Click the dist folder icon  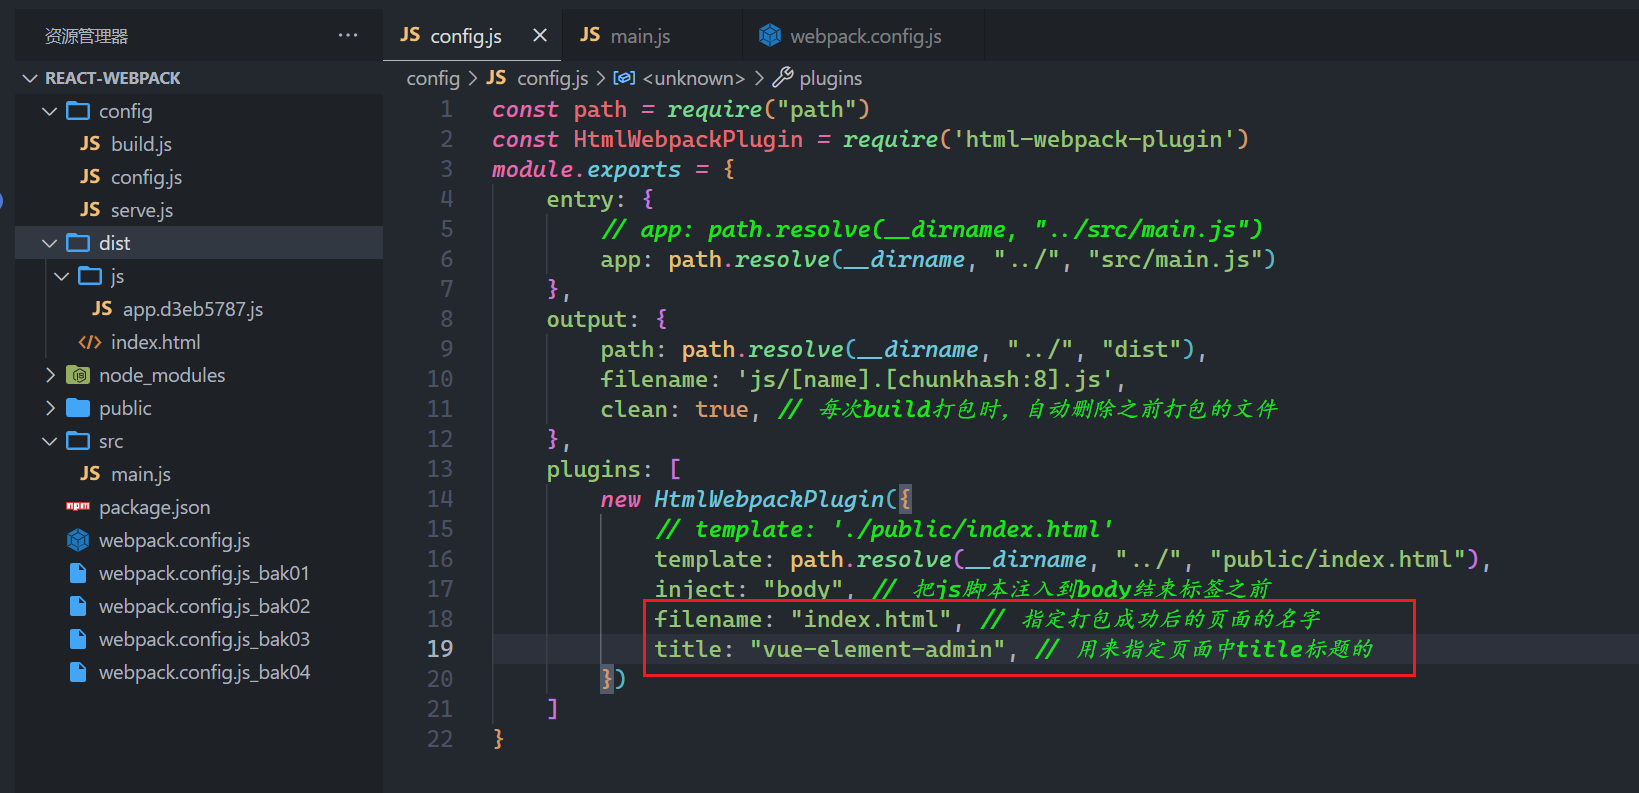tap(78, 243)
